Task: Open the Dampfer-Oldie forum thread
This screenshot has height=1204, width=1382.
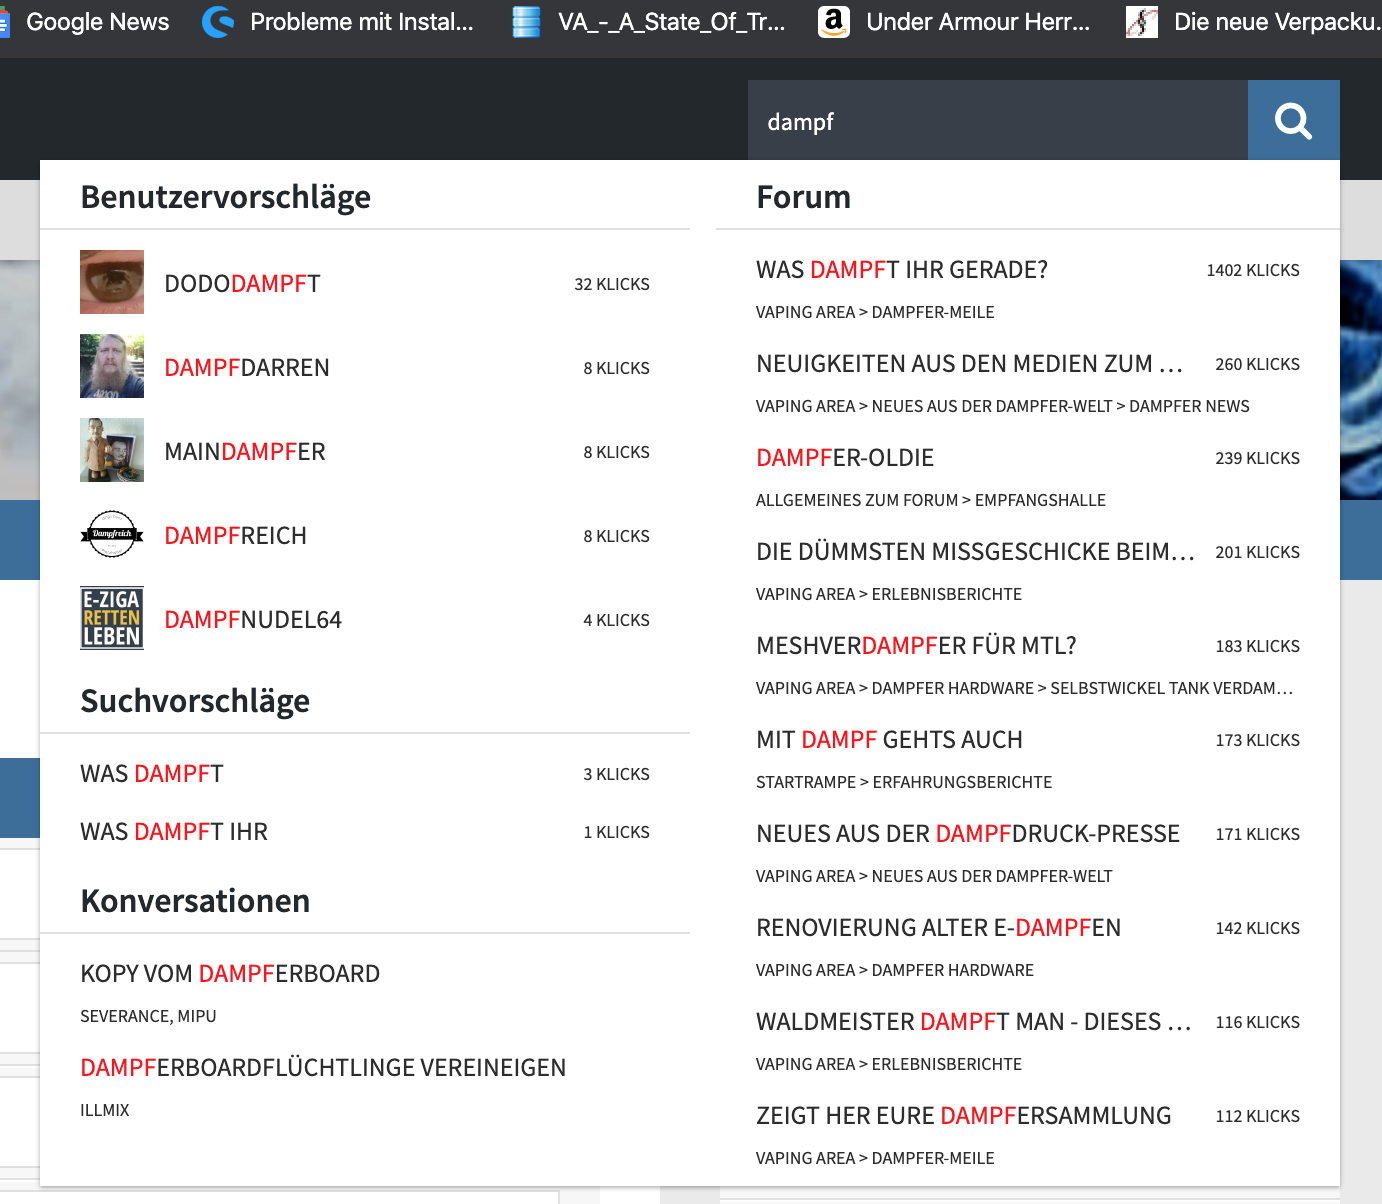Action: (x=845, y=458)
